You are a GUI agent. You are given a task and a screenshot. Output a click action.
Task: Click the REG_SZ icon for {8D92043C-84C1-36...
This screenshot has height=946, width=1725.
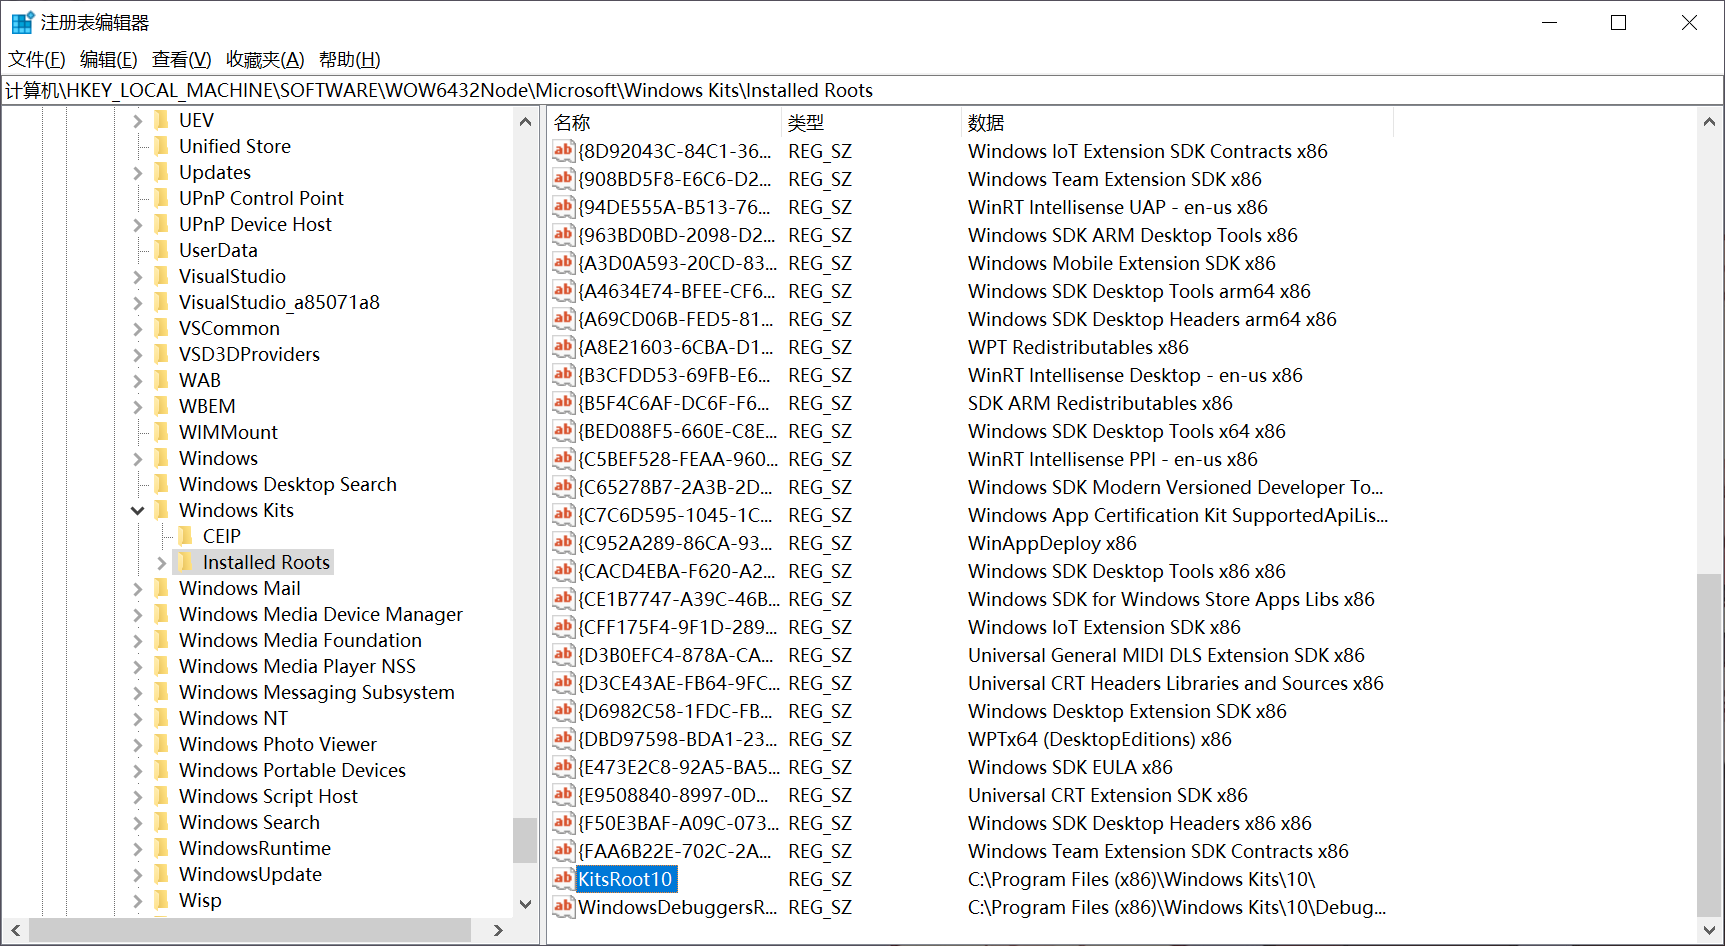tap(564, 151)
